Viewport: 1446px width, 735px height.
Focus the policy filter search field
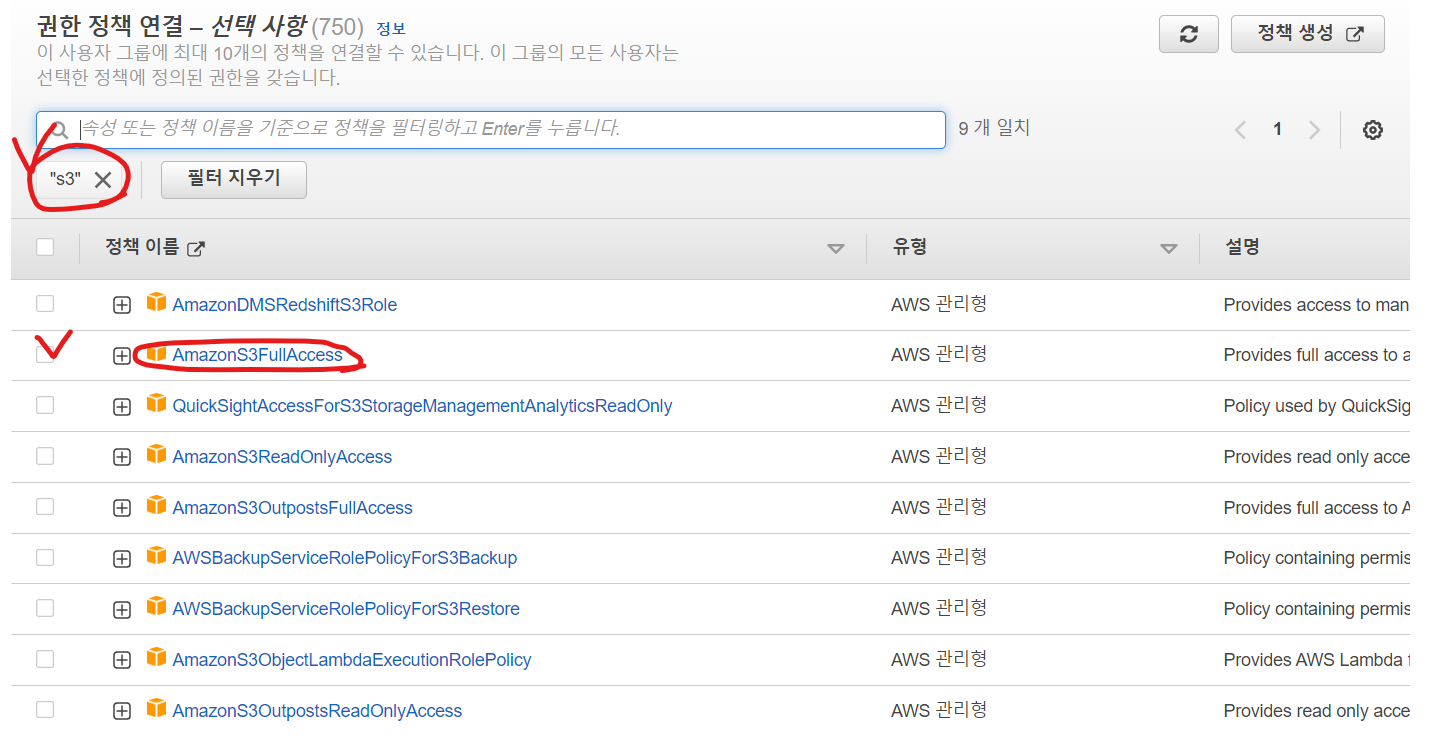click(x=491, y=130)
